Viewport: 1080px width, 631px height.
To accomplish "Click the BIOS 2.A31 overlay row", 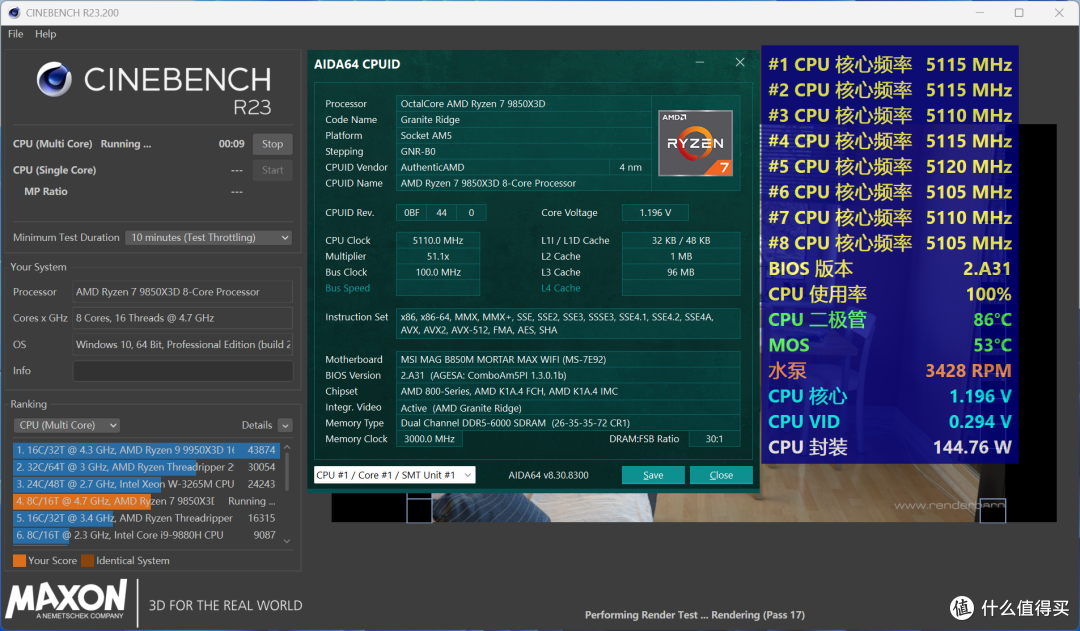I will (x=890, y=269).
